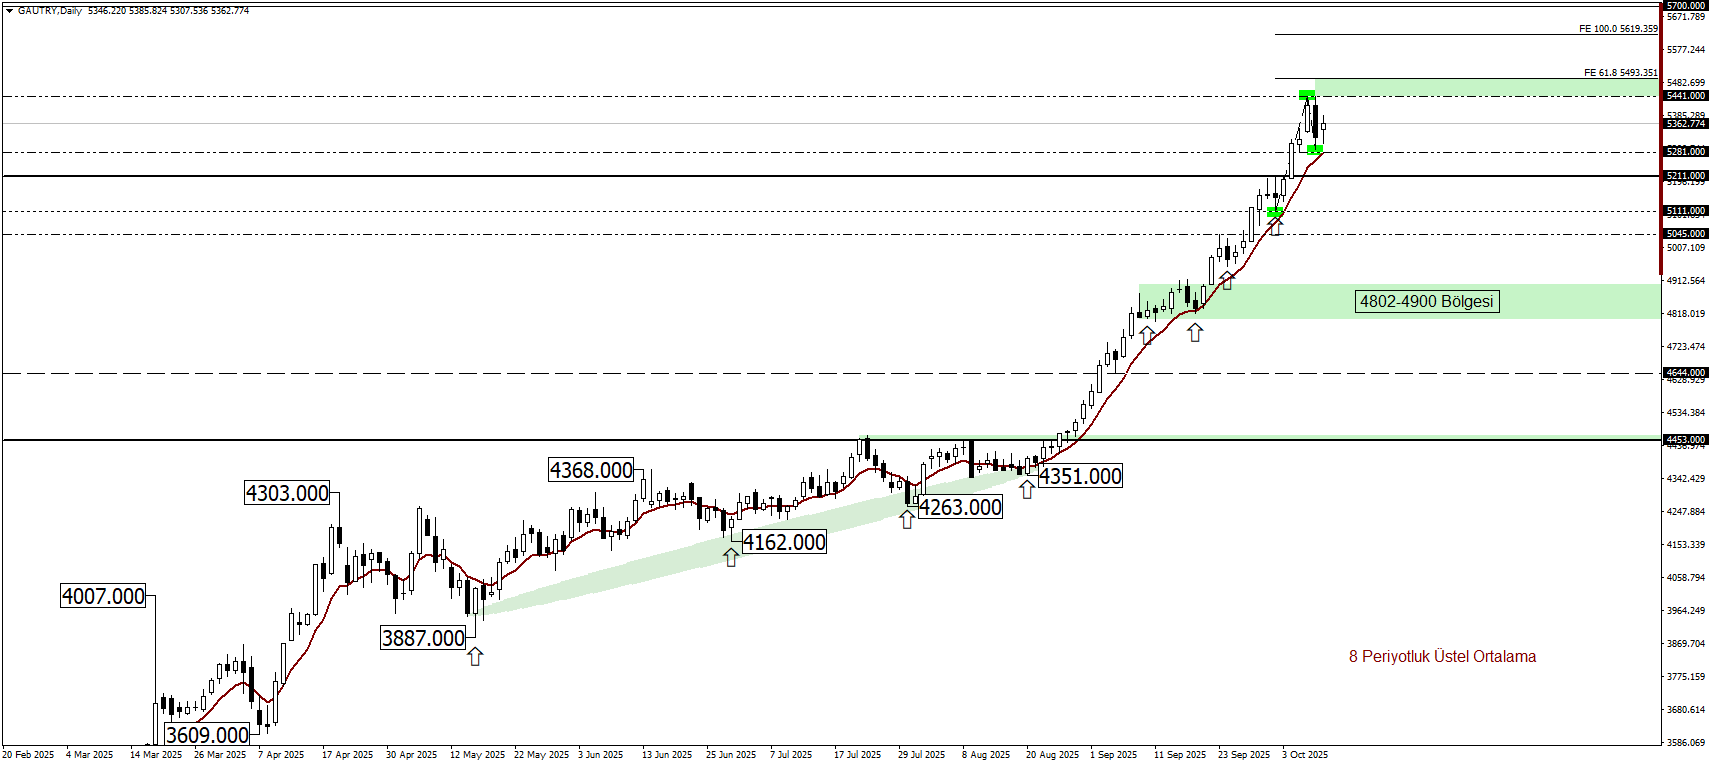This screenshot has height=766, width=1712.
Task: Click the up arrow beside the 4162.000 label
Action: 731,557
